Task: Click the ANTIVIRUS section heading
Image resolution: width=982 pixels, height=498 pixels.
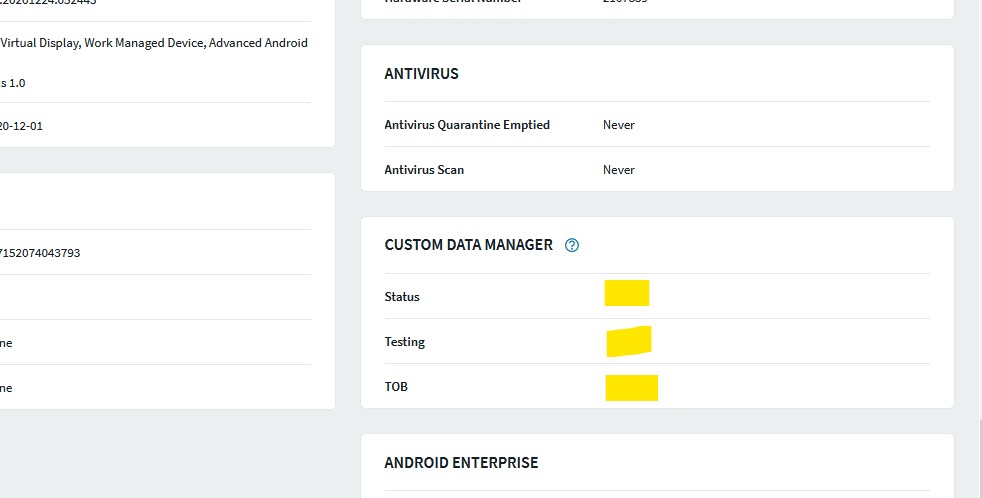Action: (x=421, y=74)
